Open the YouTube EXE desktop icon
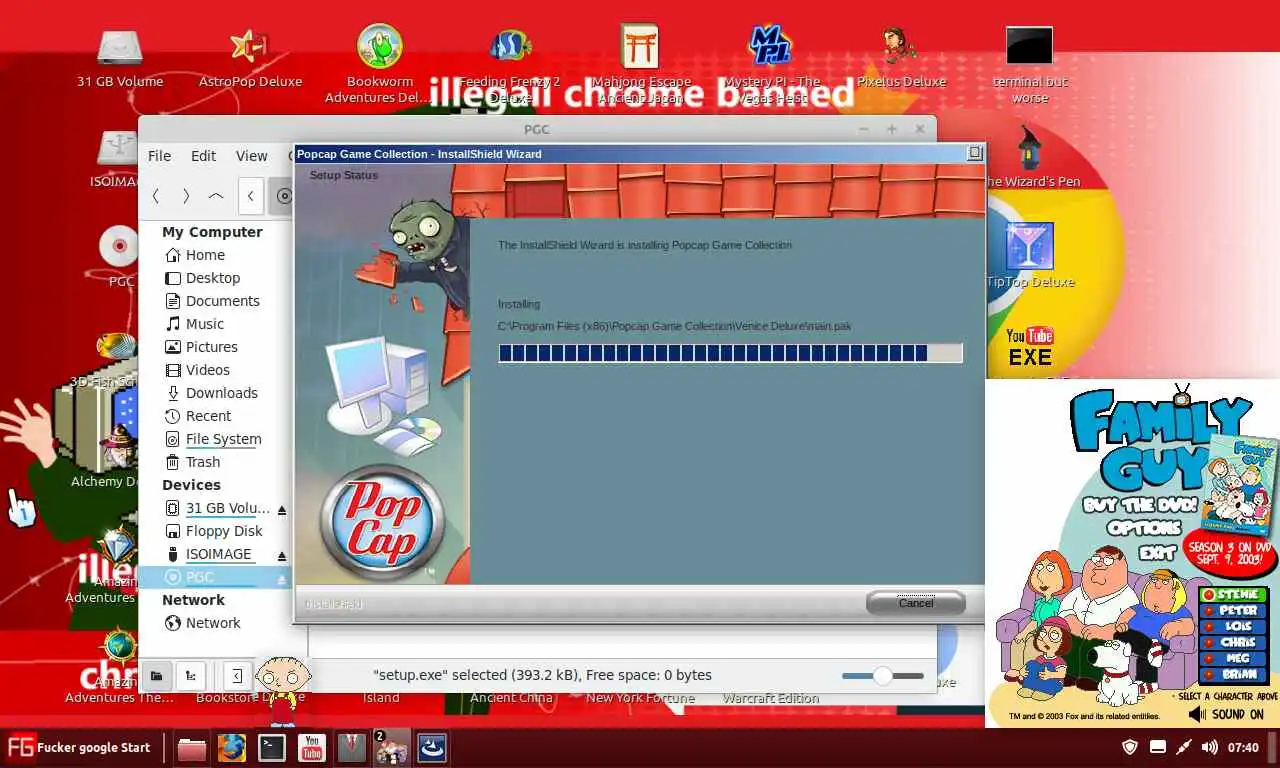Screen dimensions: 1280x768 click(x=1030, y=347)
